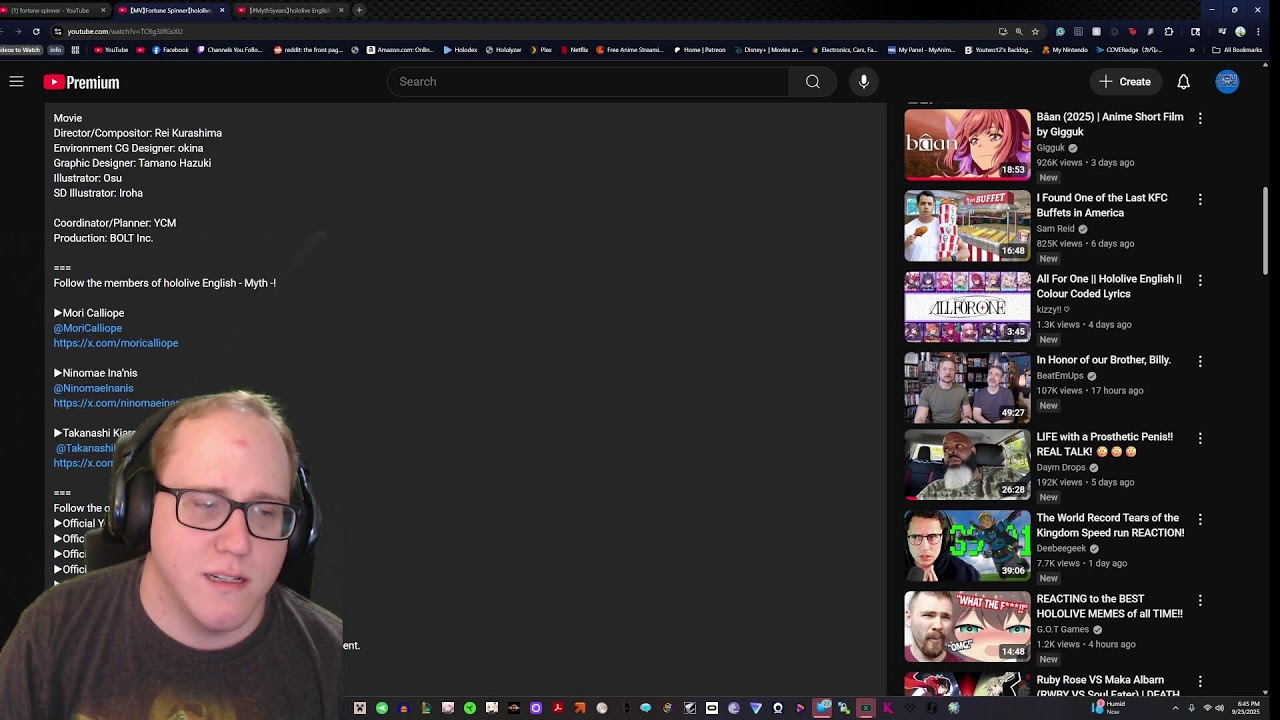The width and height of the screenshot is (1280, 720).
Task: Open the Tears of the Kingdom reaction thumbnail
Action: point(967,546)
